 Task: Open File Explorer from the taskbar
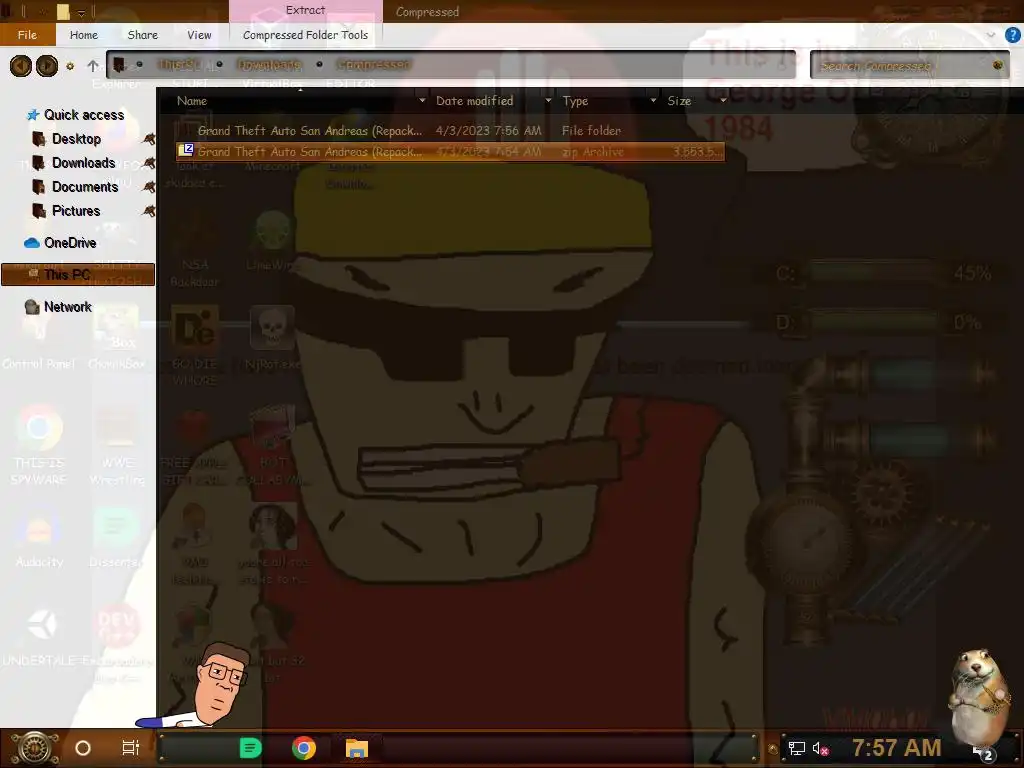[357, 748]
